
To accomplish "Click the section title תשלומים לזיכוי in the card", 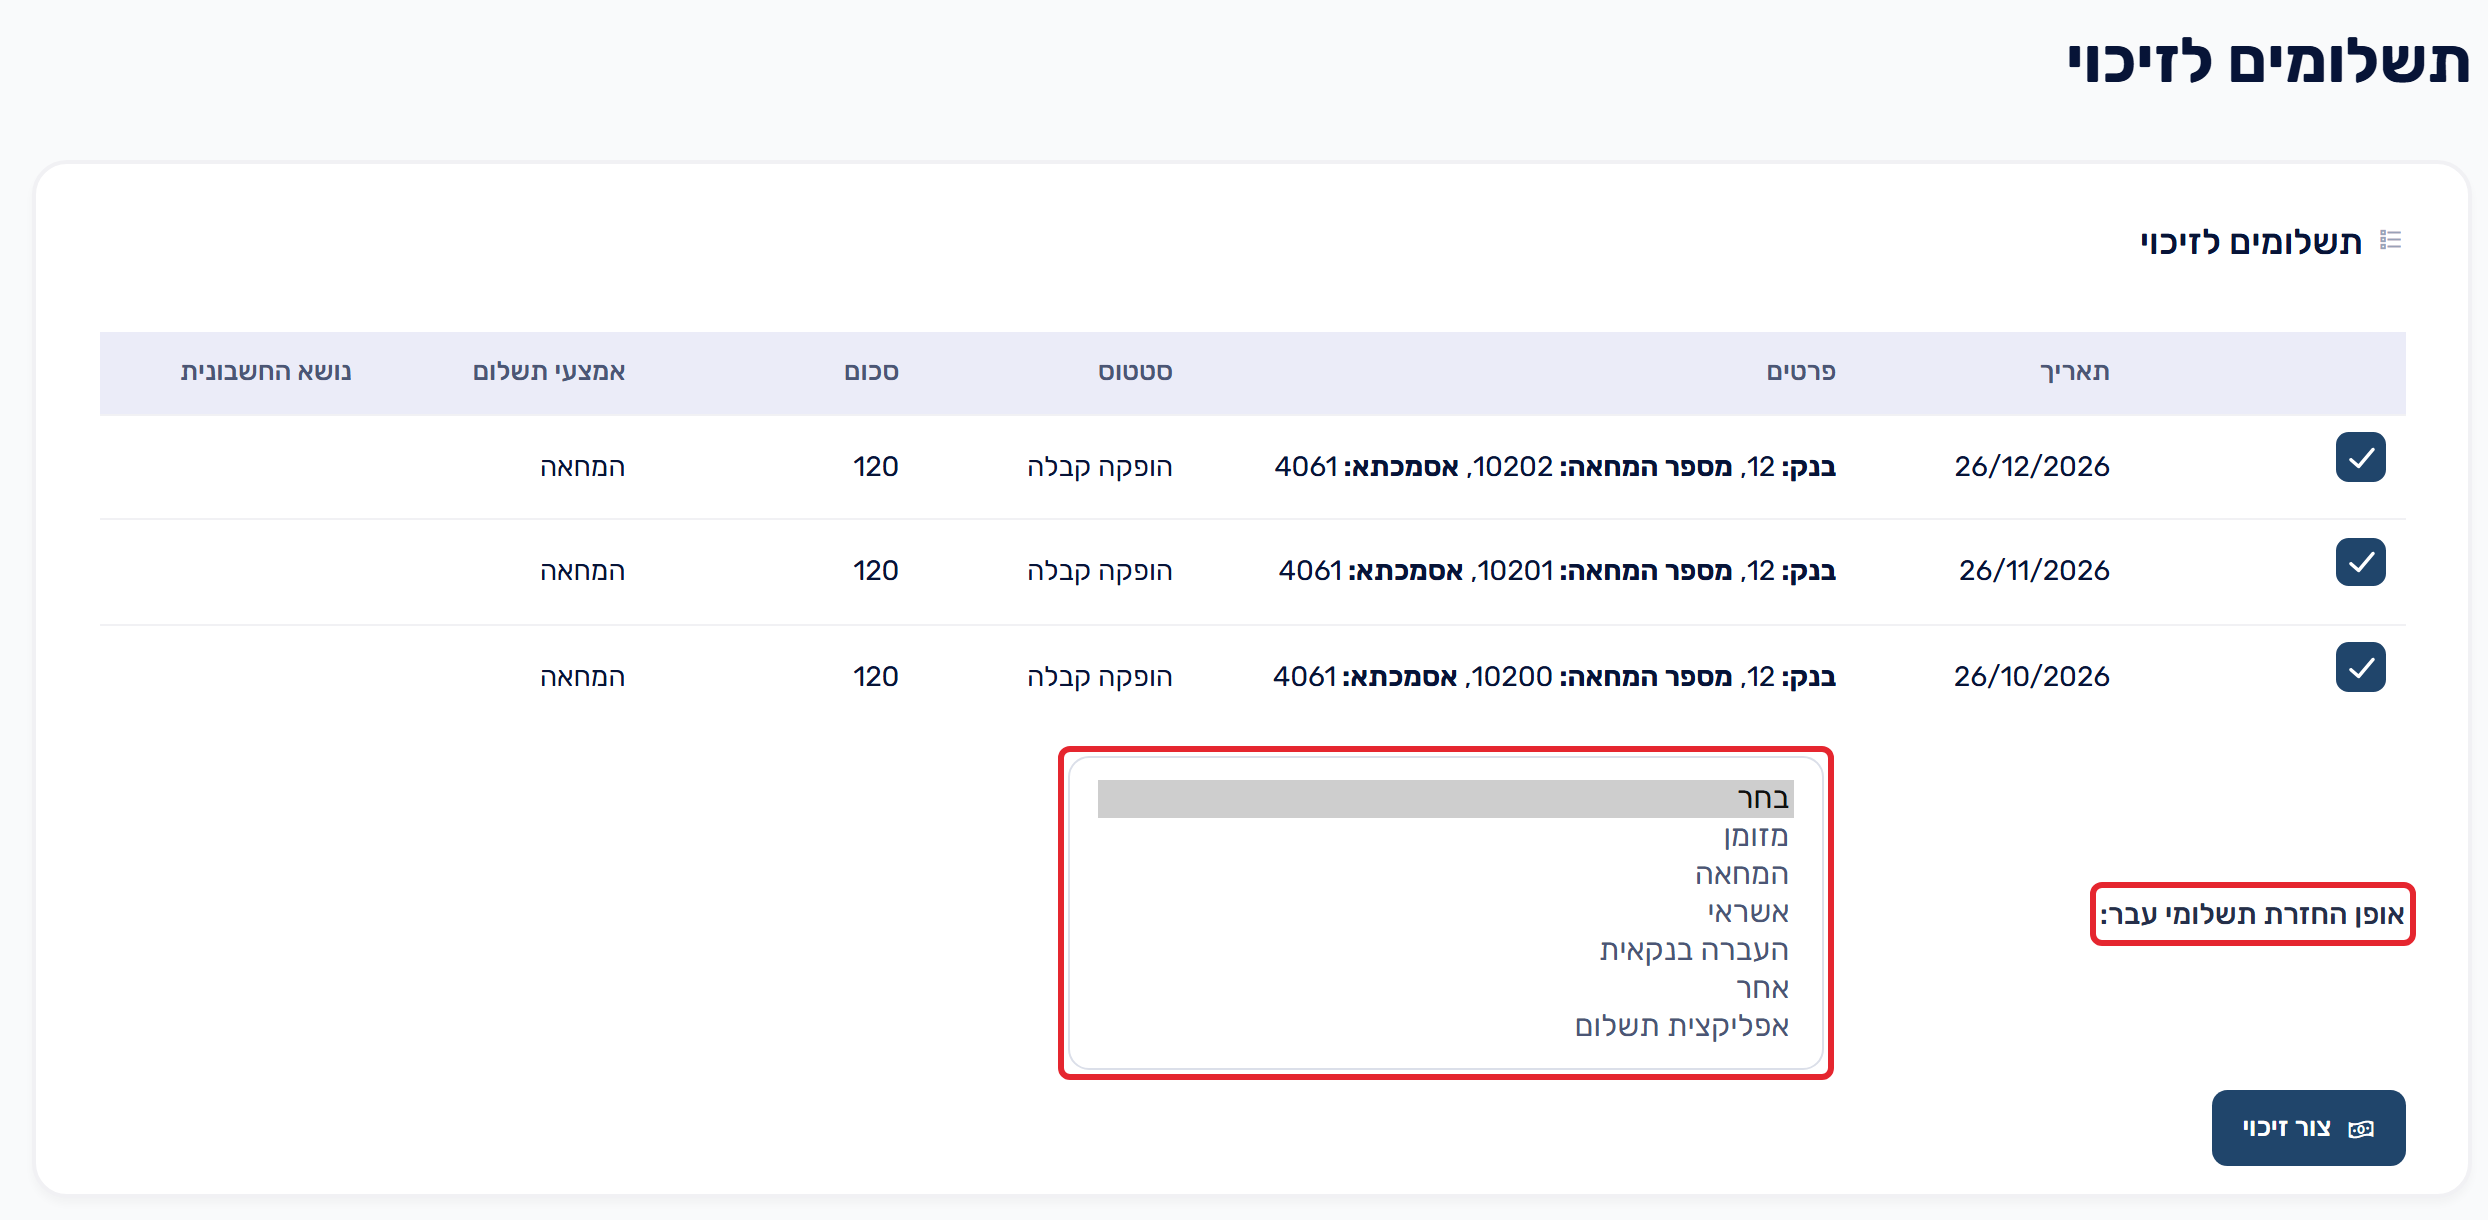I will tap(2251, 242).
